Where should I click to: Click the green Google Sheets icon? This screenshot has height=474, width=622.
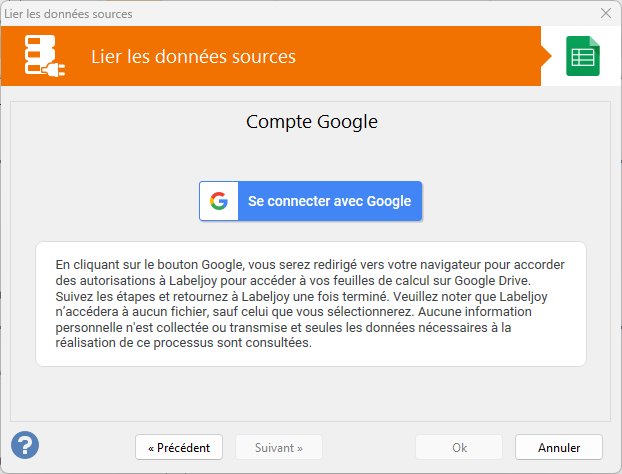(583, 56)
